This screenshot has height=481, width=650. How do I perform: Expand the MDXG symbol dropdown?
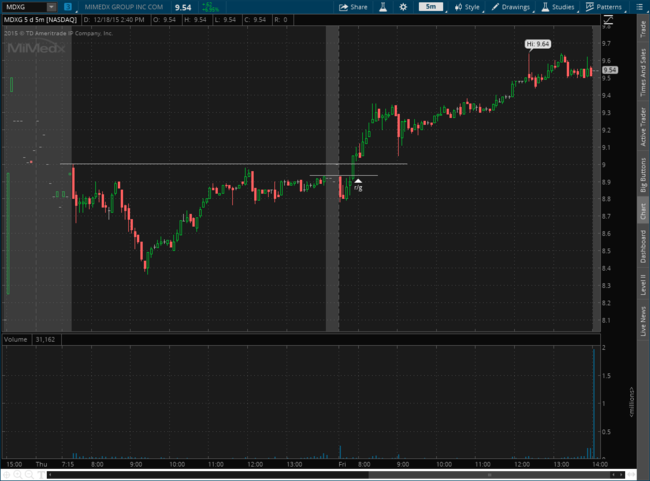(53, 7)
